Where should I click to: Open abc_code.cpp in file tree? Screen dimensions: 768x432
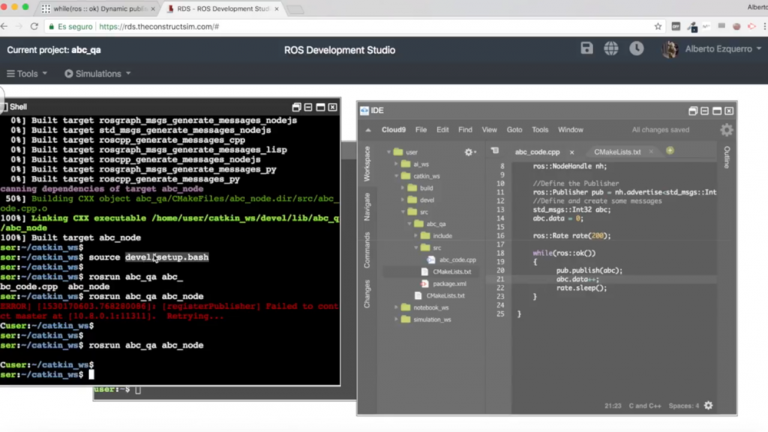[457, 260]
